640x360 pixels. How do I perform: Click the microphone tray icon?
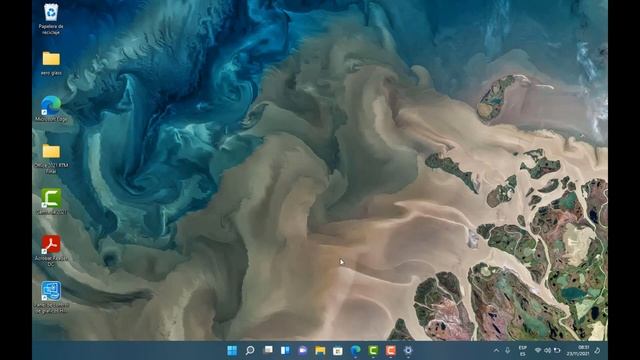(507, 350)
